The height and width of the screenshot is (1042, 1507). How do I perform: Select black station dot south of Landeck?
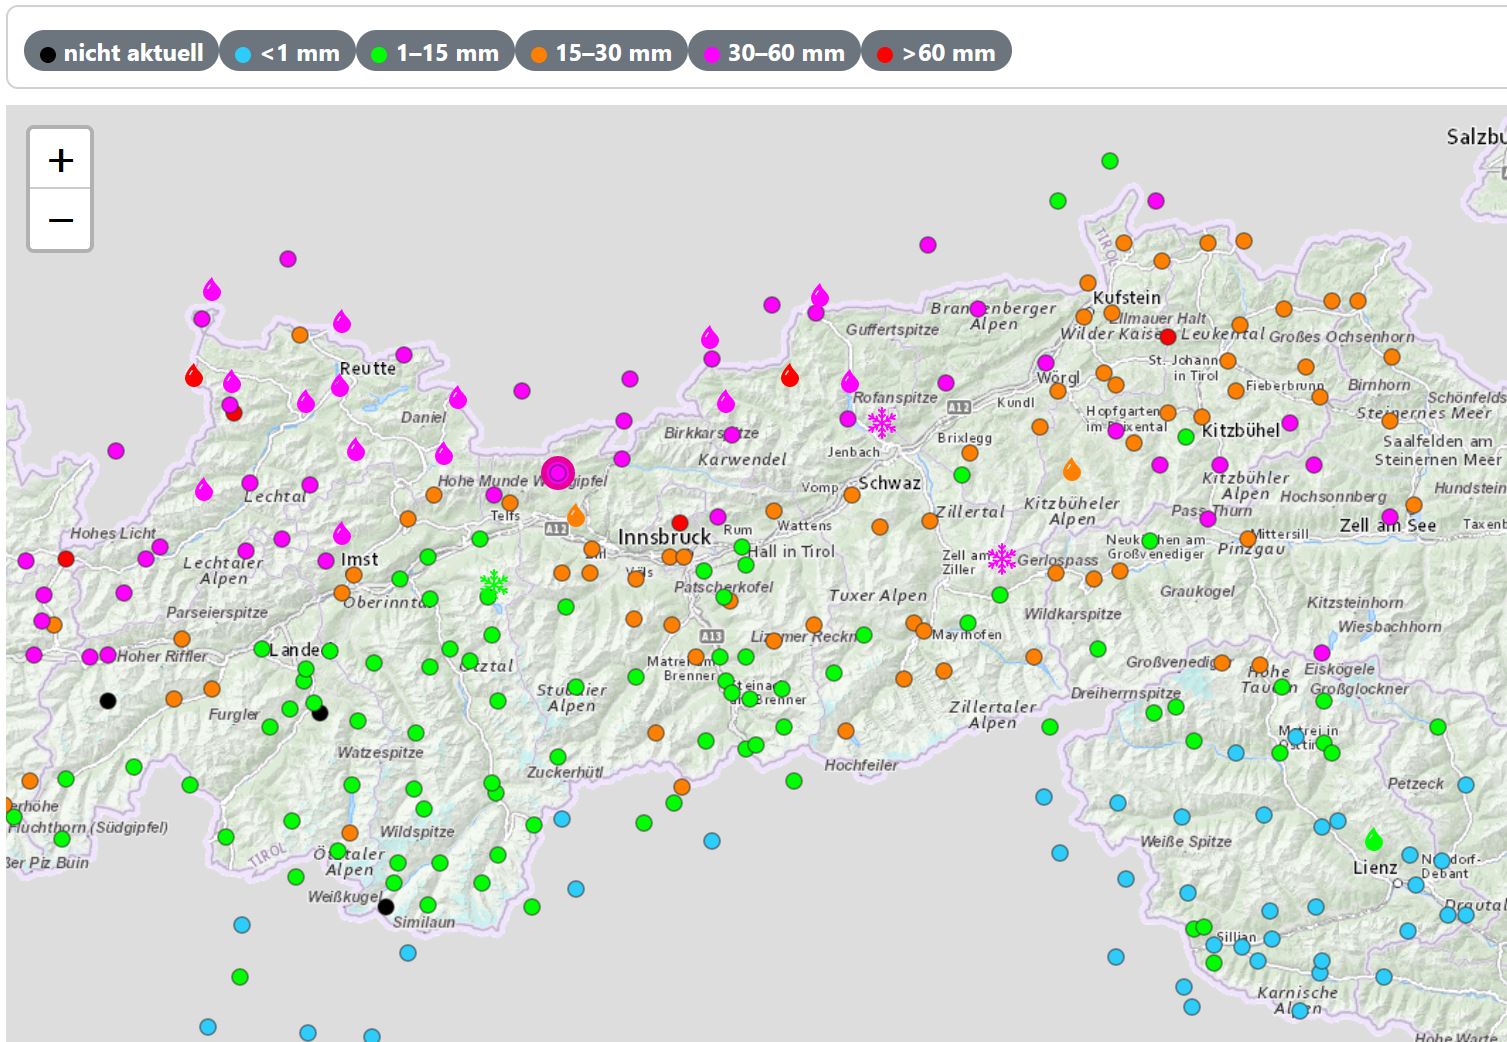pos(320,713)
